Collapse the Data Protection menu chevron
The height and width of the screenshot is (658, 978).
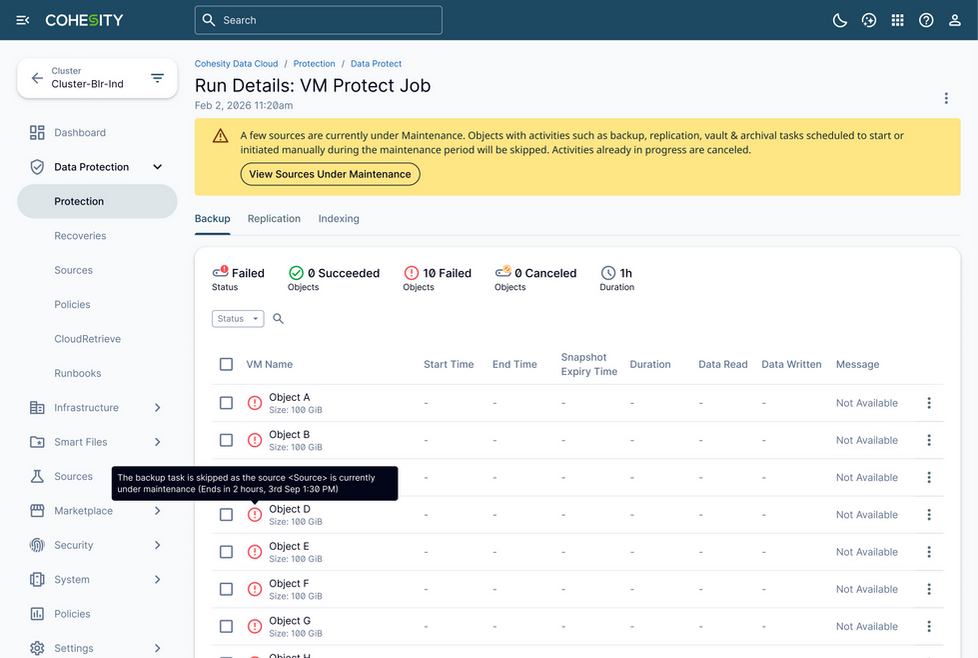pyautogui.click(x=157, y=167)
